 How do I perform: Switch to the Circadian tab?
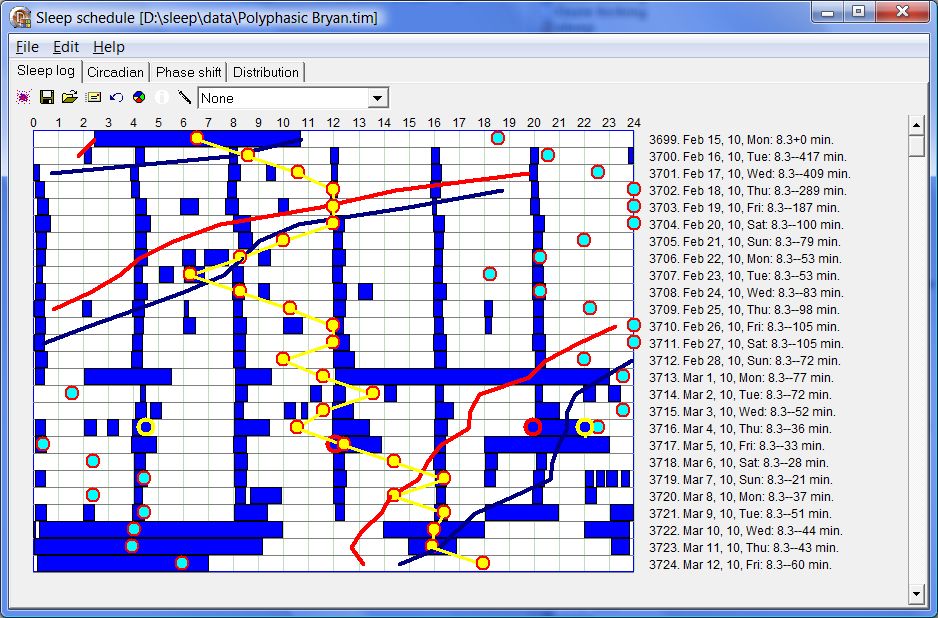click(115, 72)
